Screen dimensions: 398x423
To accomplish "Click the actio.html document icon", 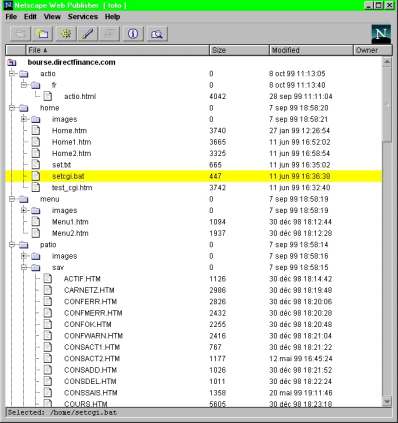I will coord(48,96).
